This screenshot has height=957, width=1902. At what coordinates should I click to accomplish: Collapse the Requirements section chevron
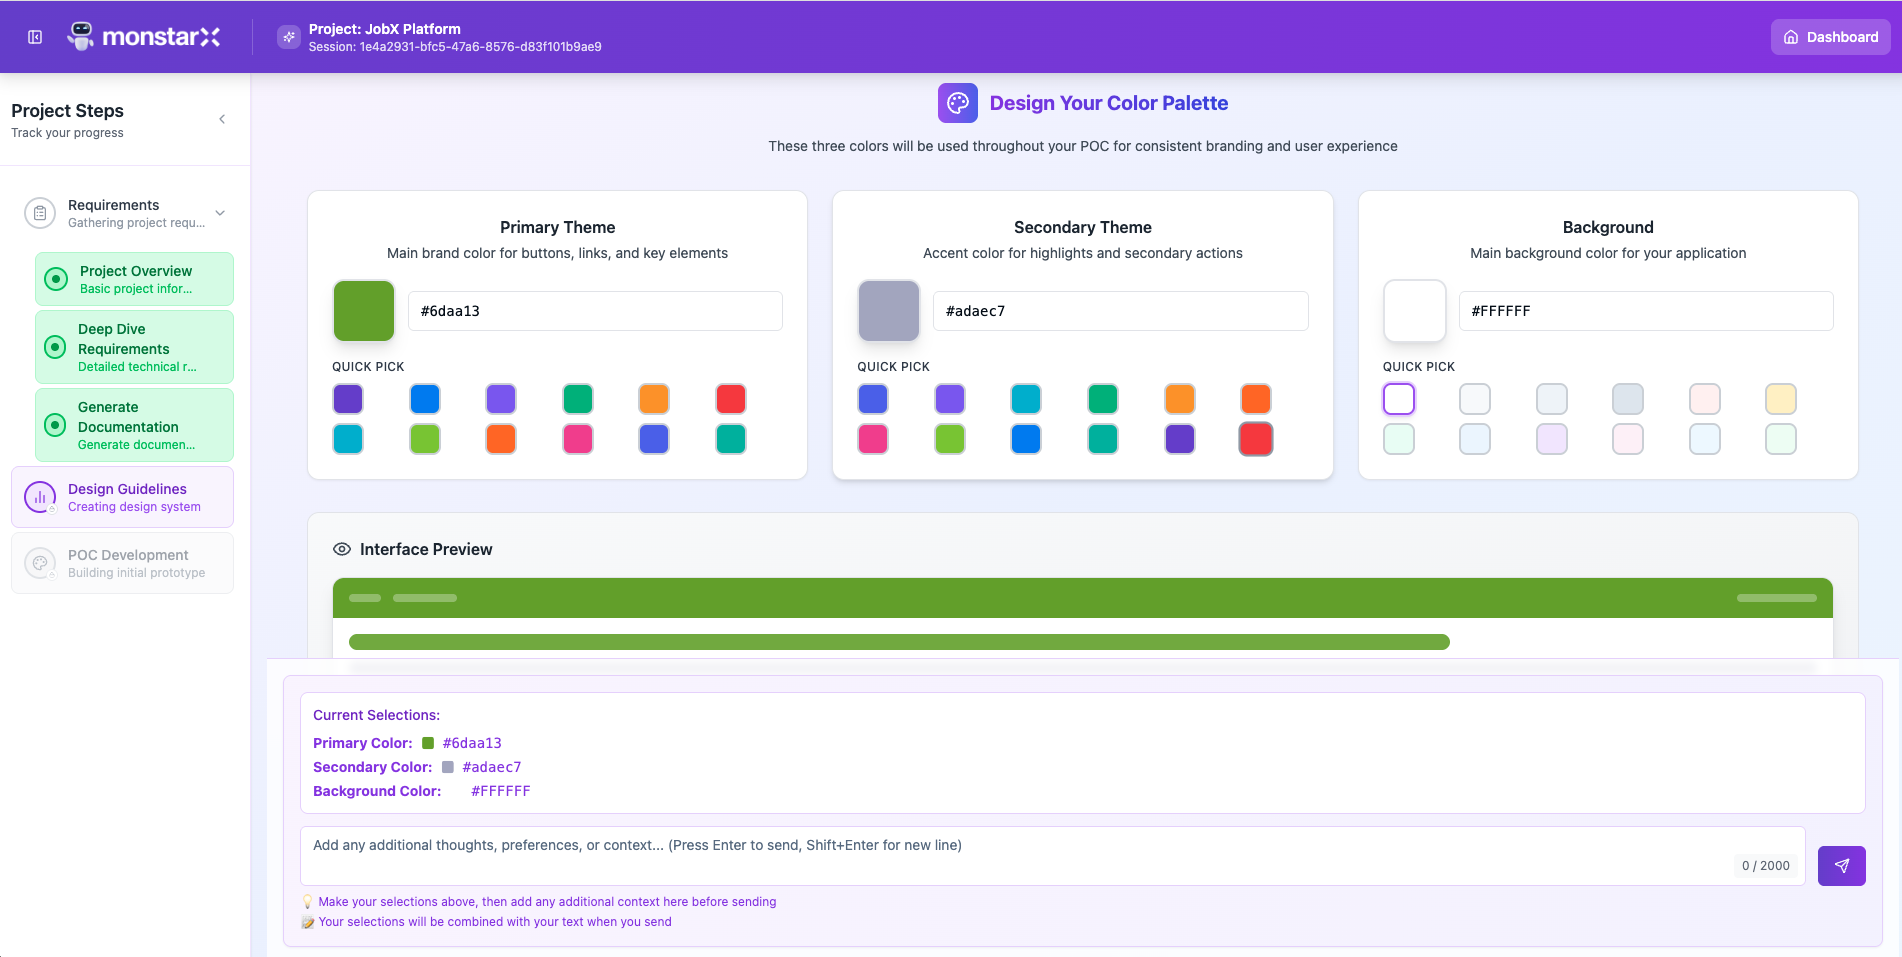[x=220, y=213]
